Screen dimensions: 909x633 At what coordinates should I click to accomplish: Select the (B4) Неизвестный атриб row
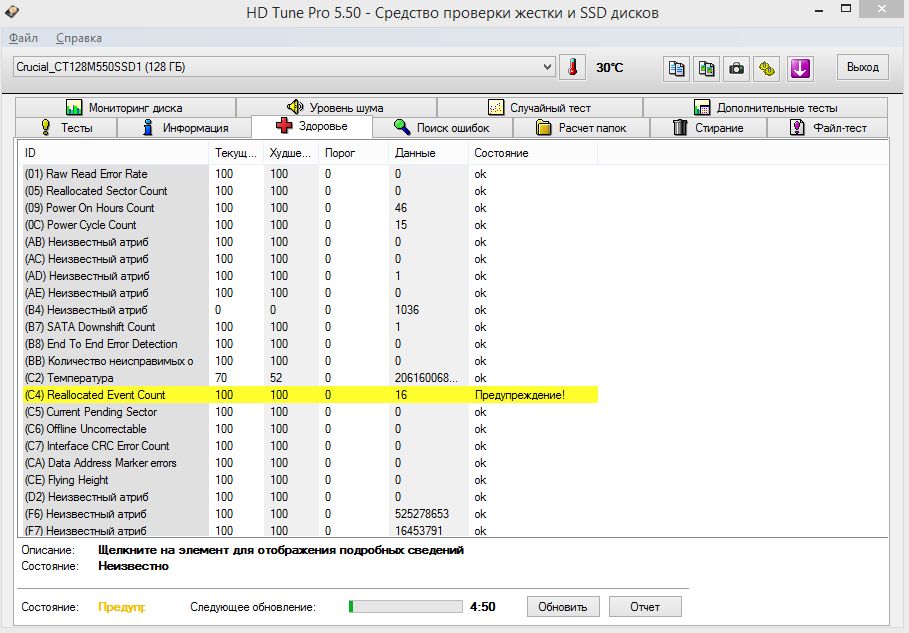tap(308, 310)
